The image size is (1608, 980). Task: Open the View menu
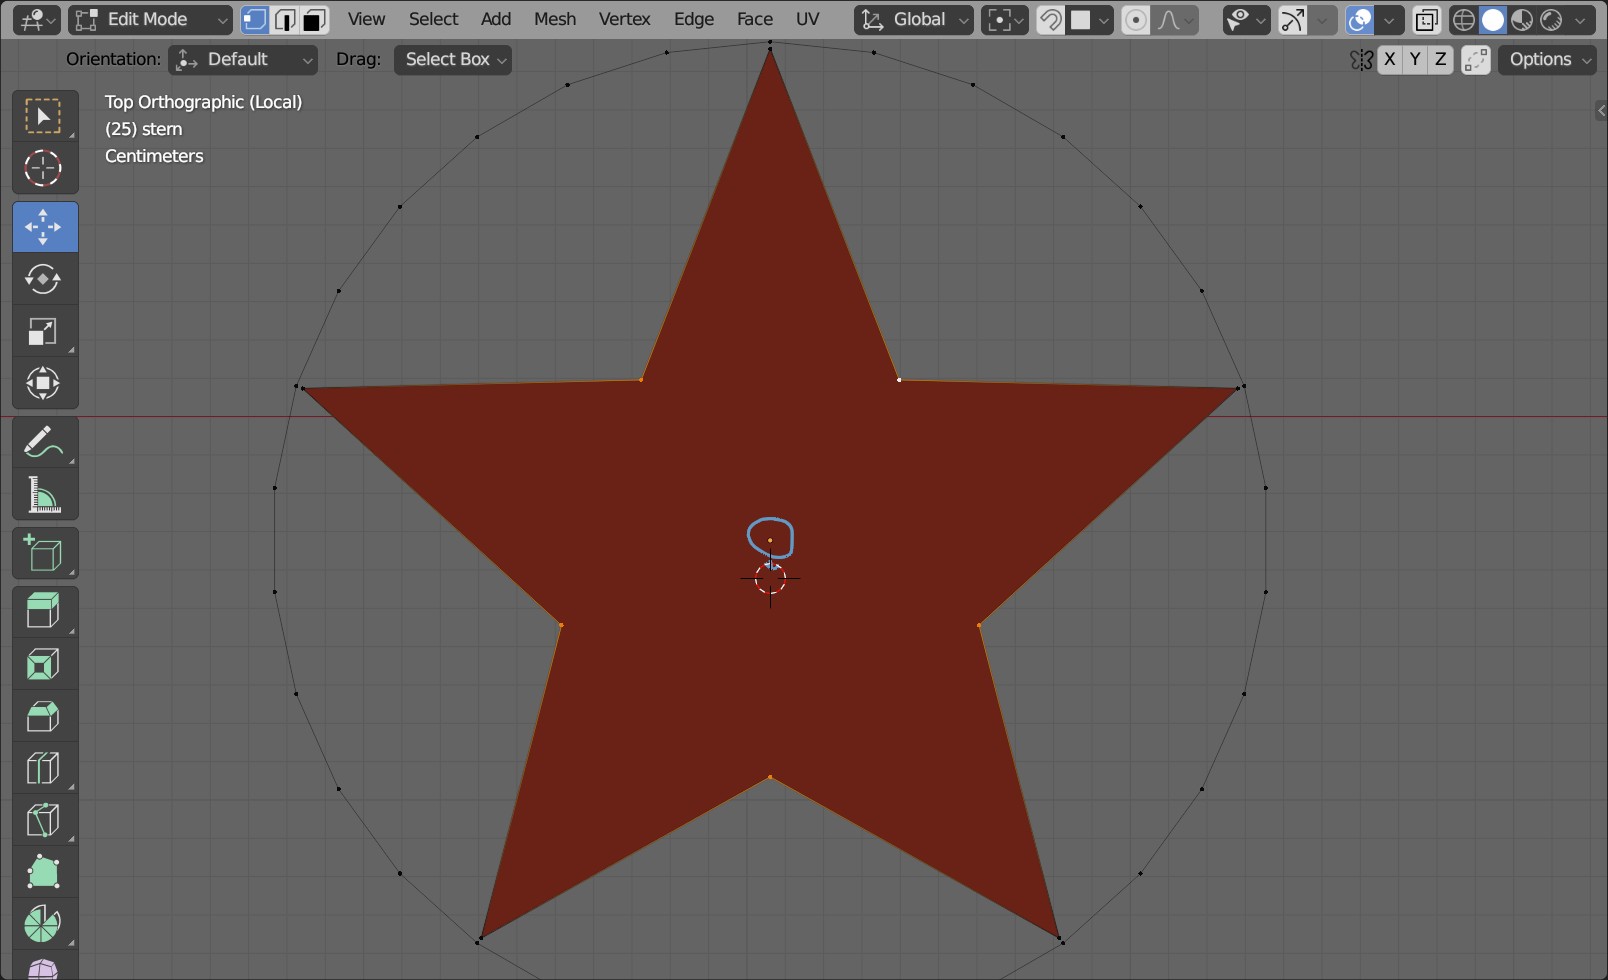pos(366,19)
